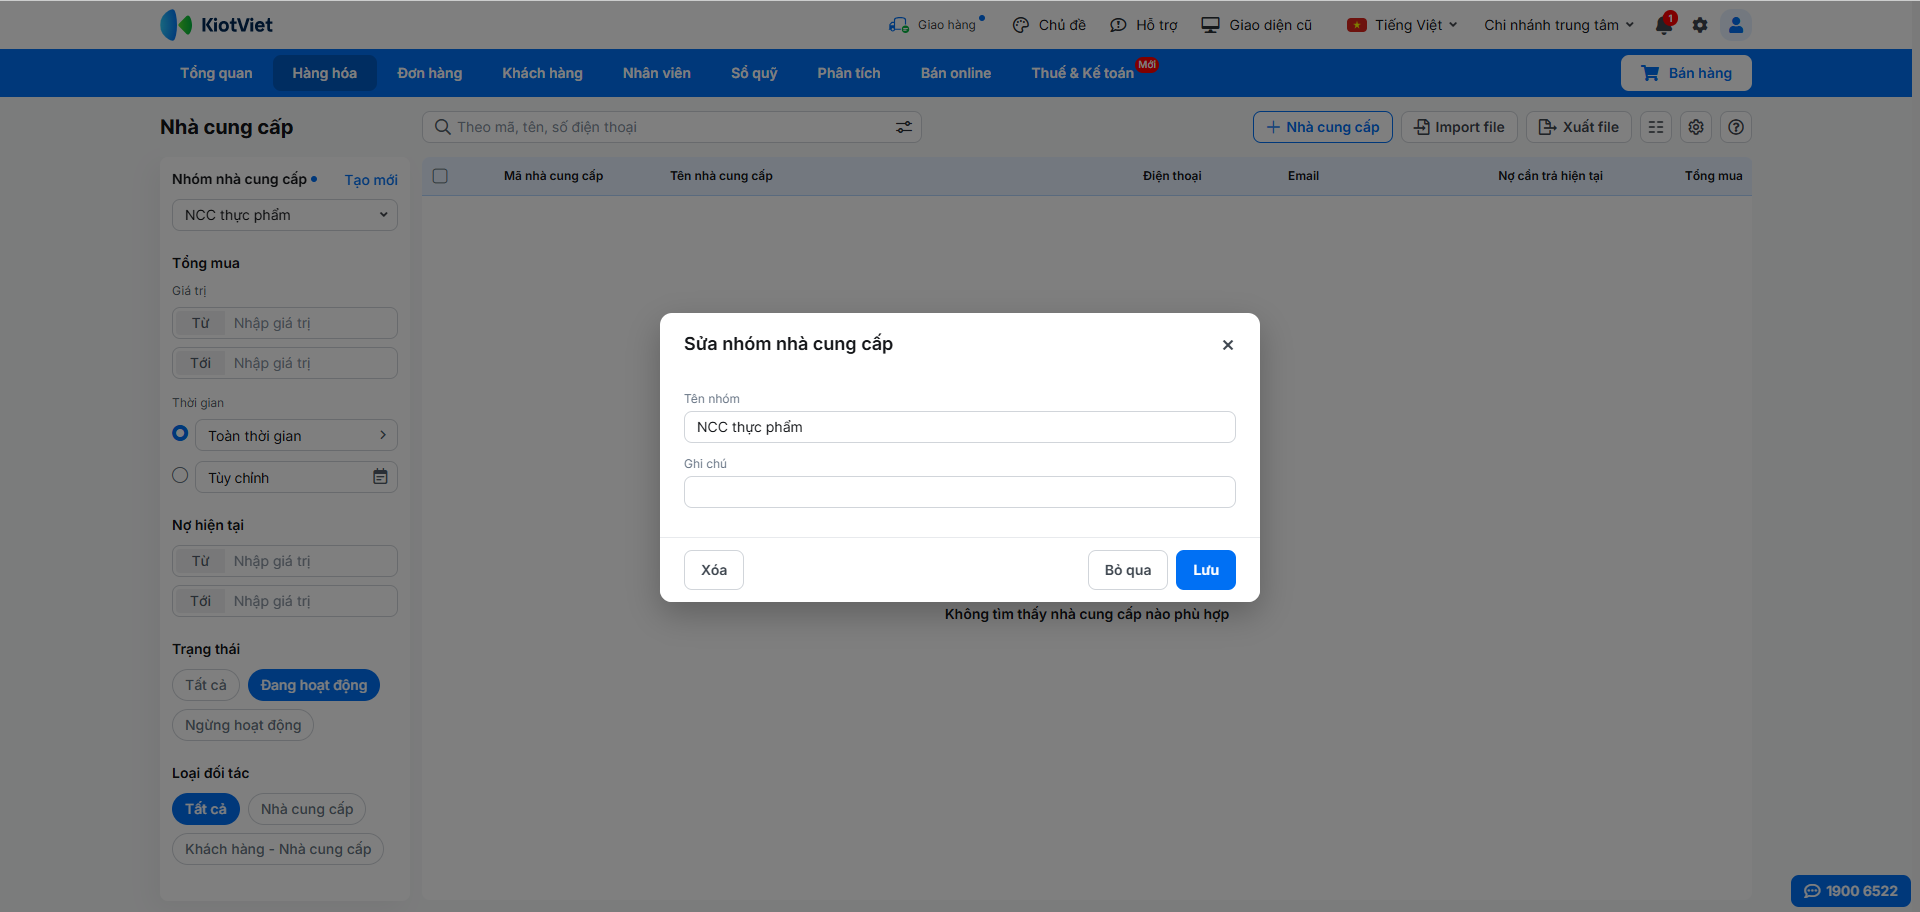
Task: Open the Phân tích menu
Action: [849, 73]
